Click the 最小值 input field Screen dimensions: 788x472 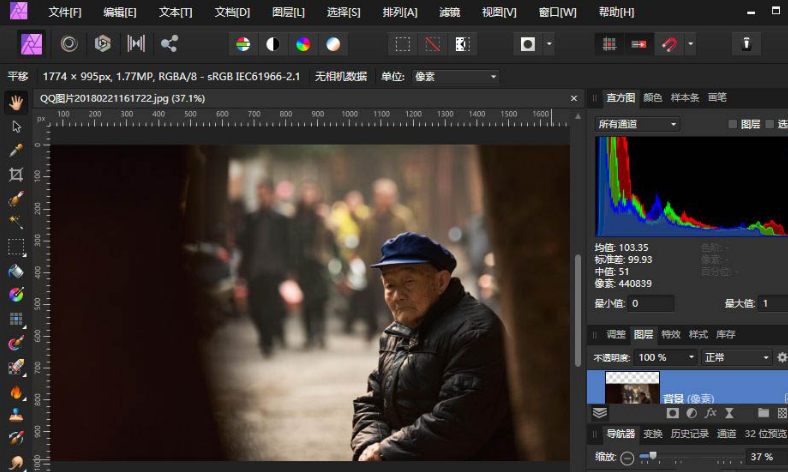pyautogui.click(x=651, y=303)
